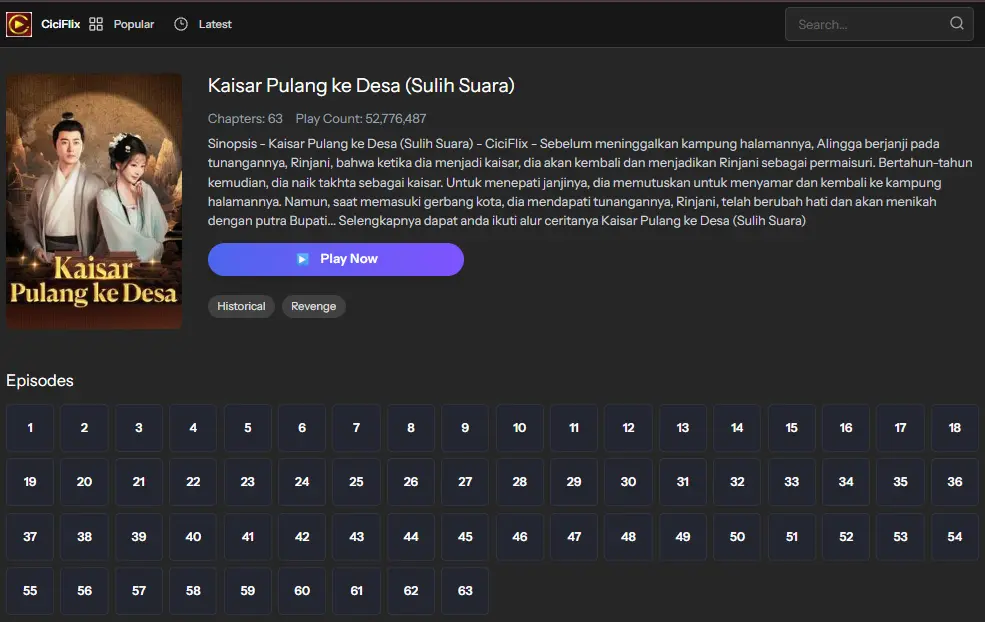Click the play triangle inside Play Now

[x=302, y=259]
